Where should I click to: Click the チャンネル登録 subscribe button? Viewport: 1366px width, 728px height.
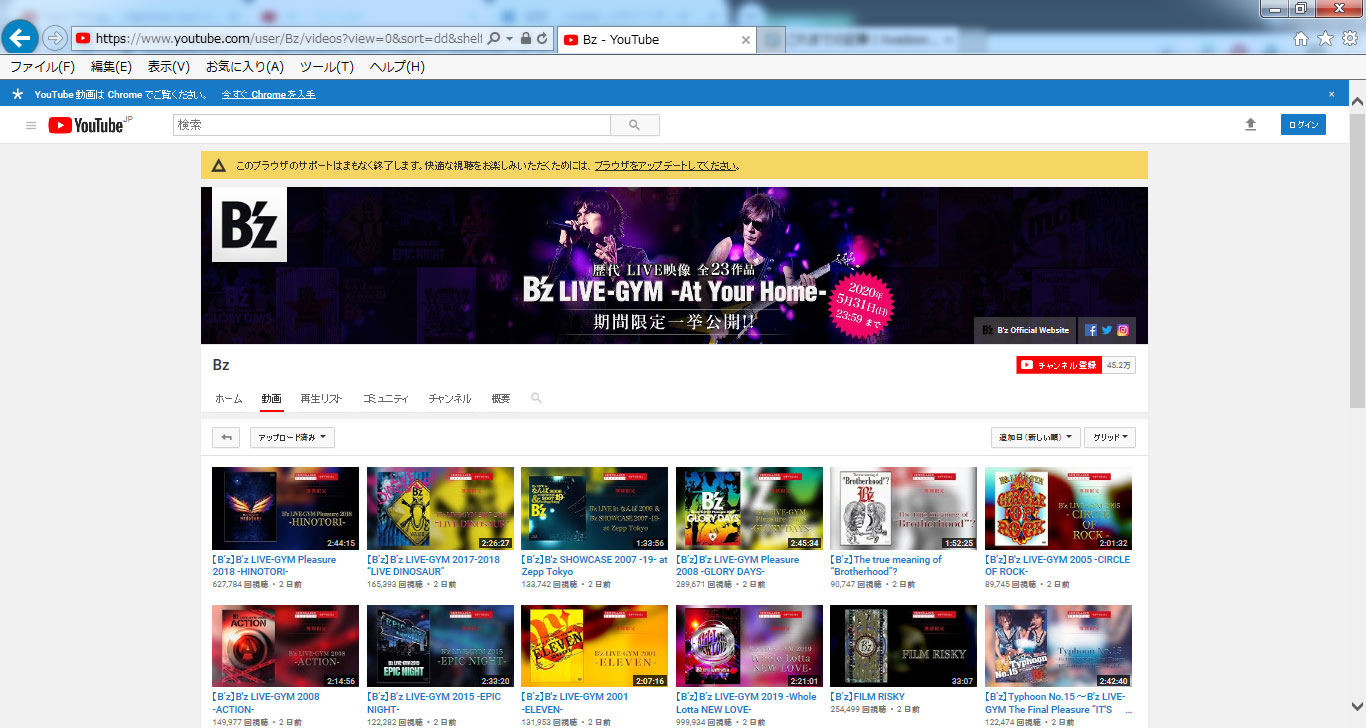tap(1059, 365)
